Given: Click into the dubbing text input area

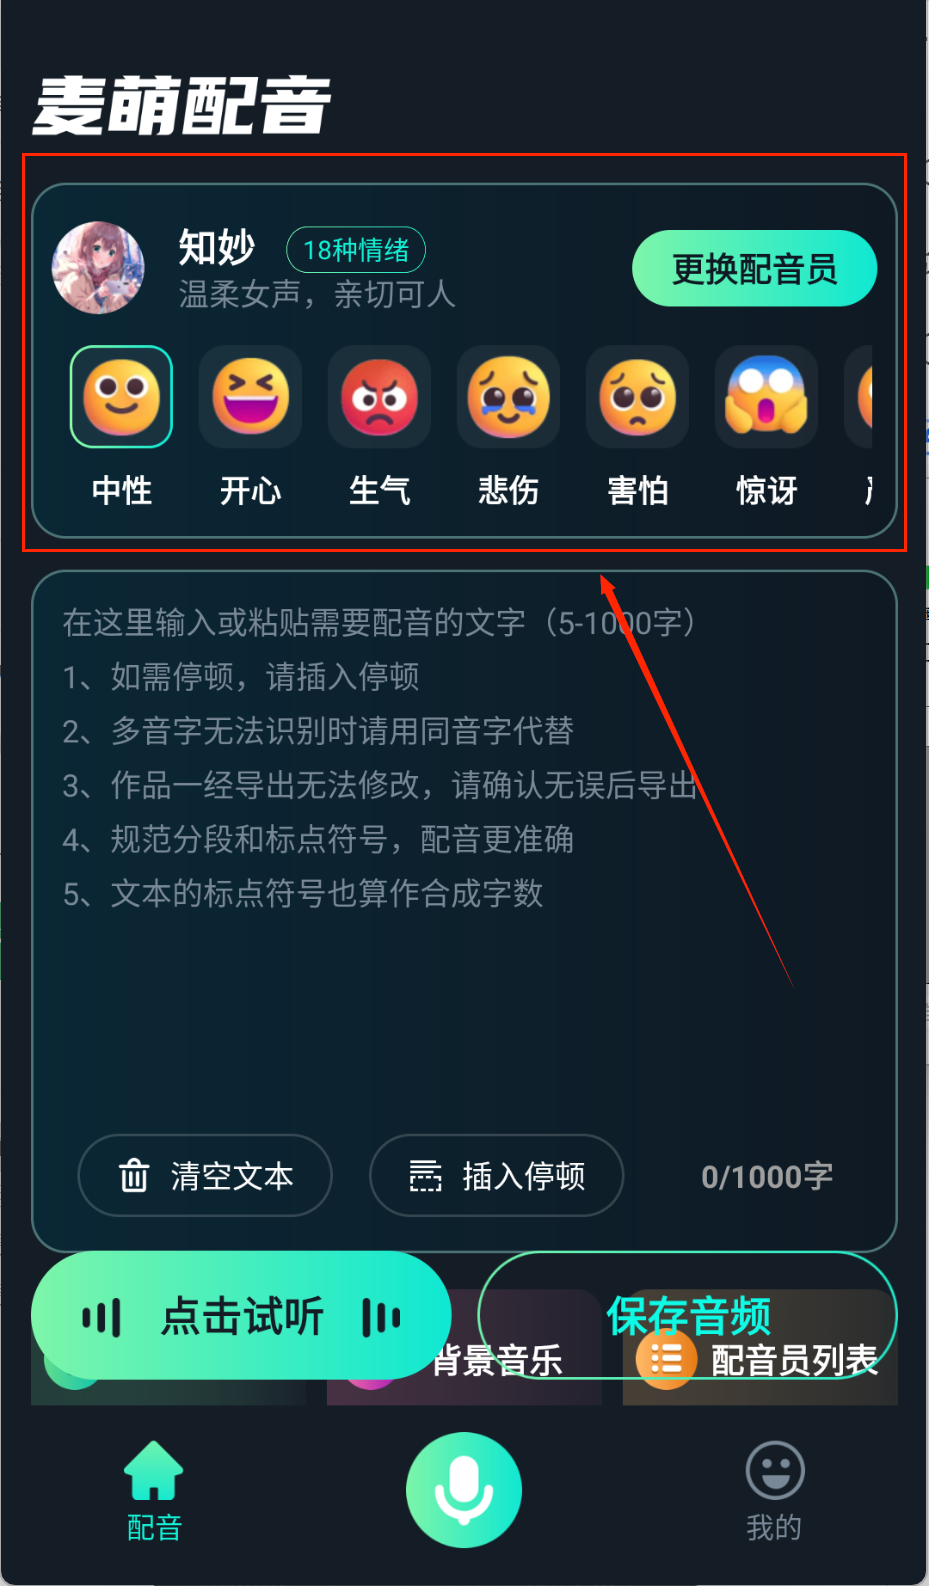Looking at the screenshot, I should tap(464, 850).
